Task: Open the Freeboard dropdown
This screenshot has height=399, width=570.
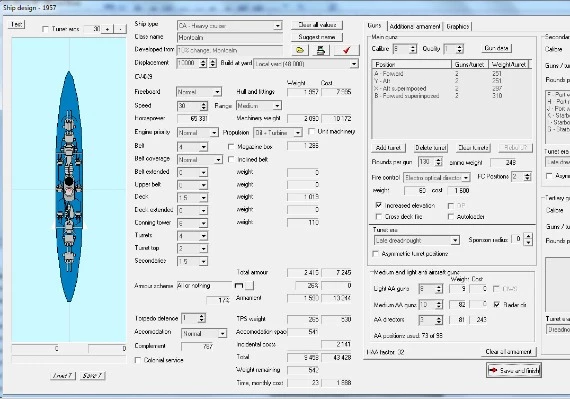Action: click(217, 92)
